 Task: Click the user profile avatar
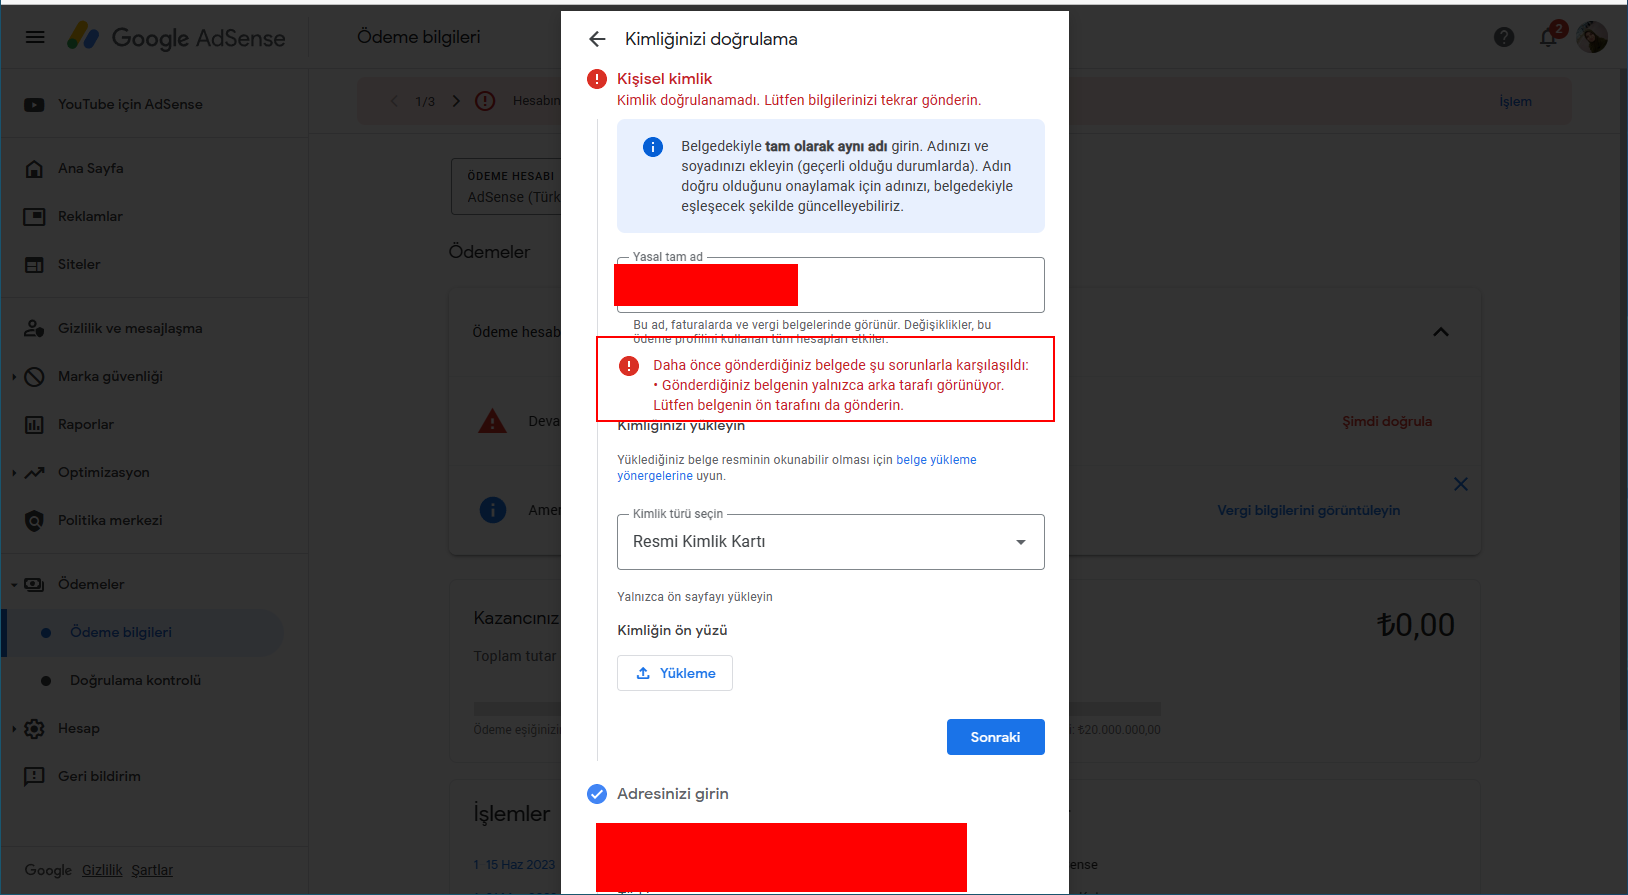[x=1592, y=37]
